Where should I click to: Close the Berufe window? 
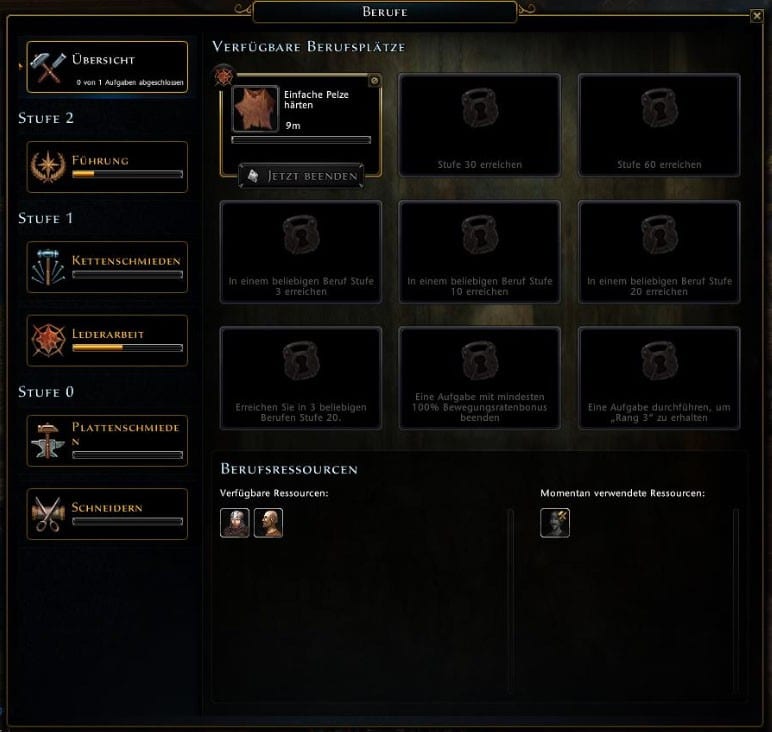[757, 16]
